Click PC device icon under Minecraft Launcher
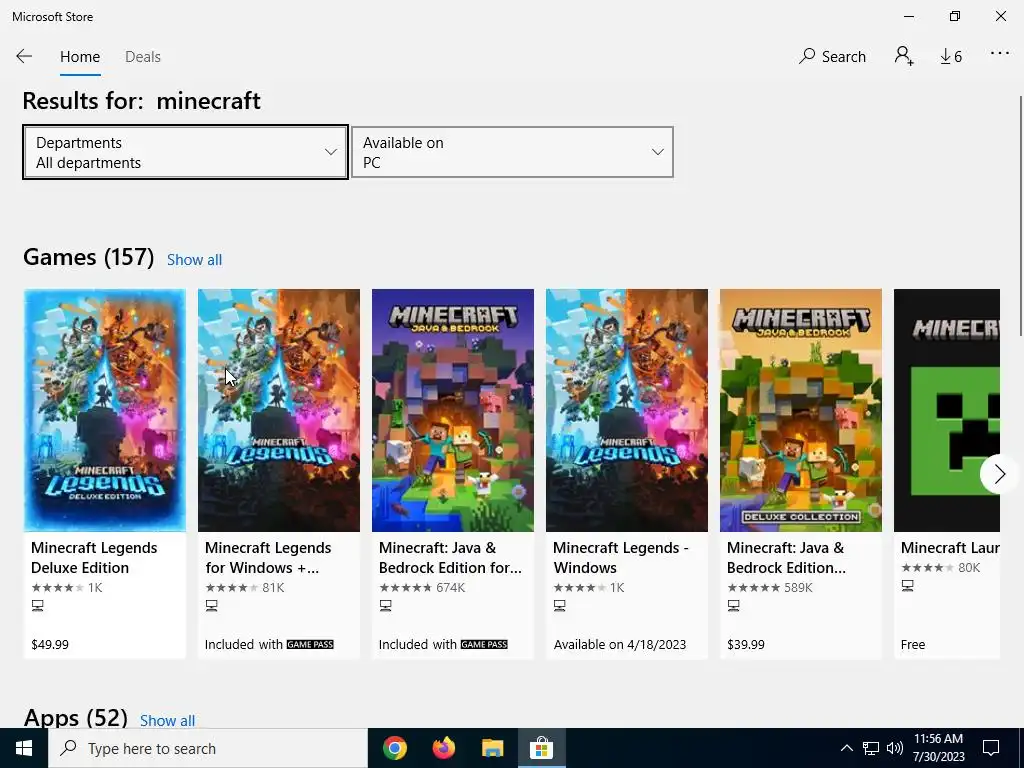 908,586
